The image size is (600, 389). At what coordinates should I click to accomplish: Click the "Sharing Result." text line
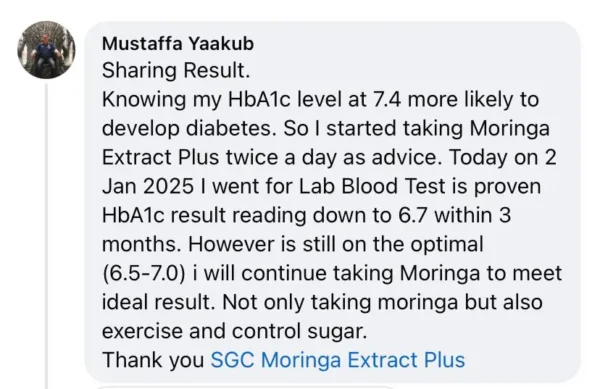pyautogui.click(x=176, y=71)
